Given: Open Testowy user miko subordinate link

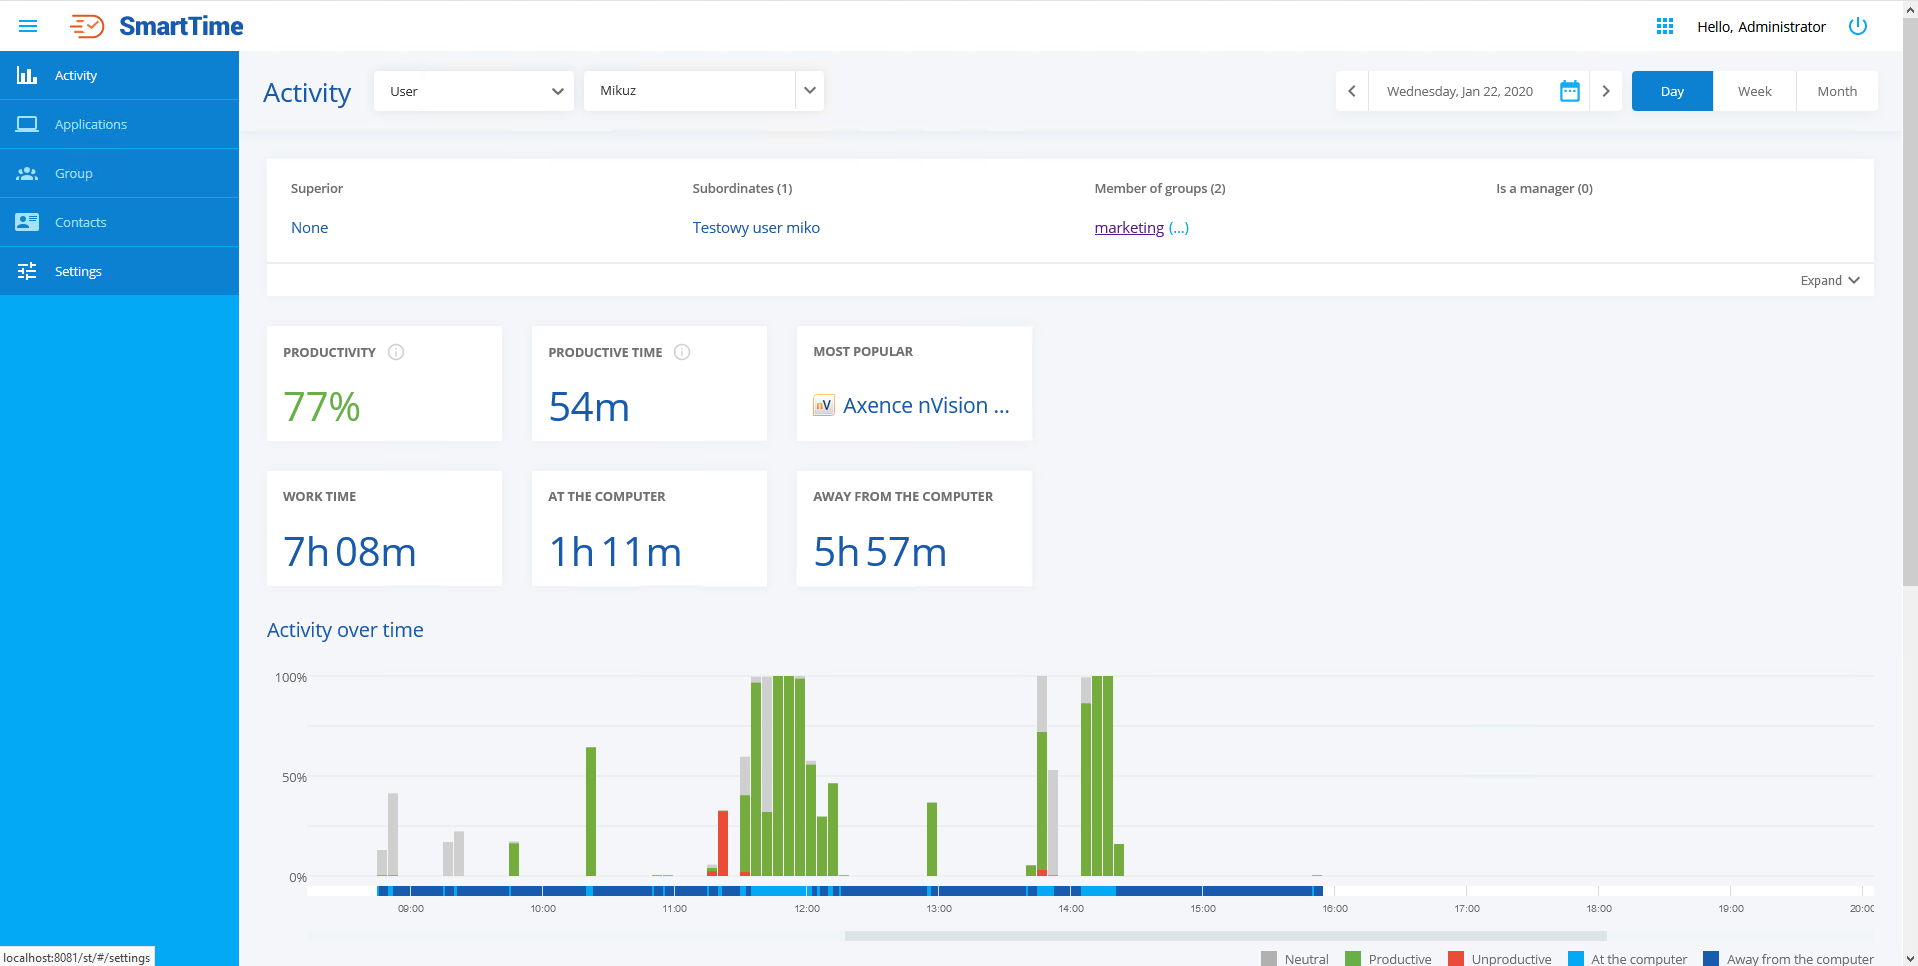Looking at the screenshot, I should point(756,228).
